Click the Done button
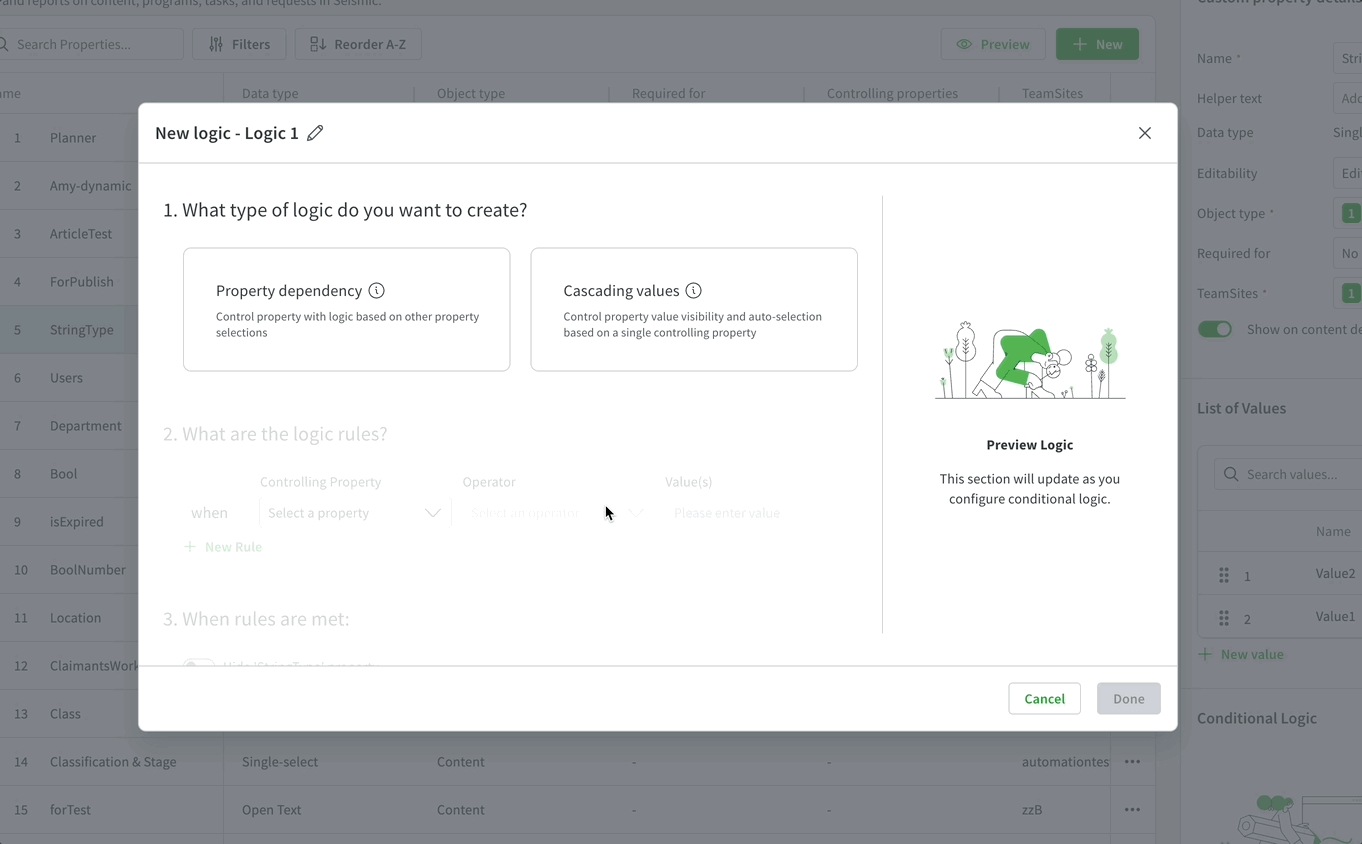 (x=1128, y=699)
